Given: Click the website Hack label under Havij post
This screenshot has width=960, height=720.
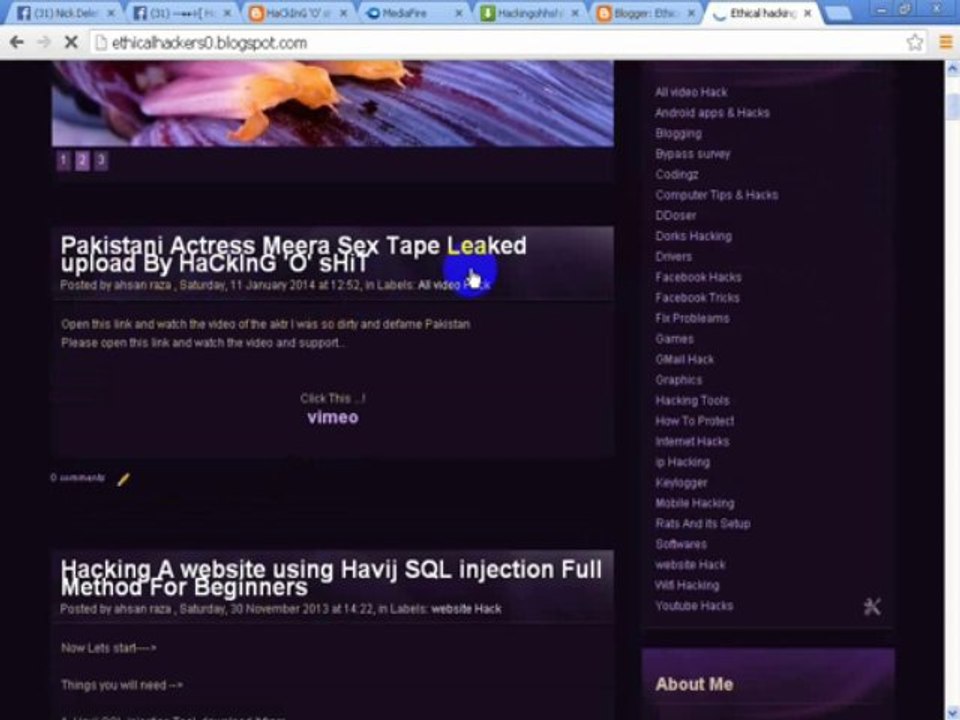Looking at the screenshot, I should coord(466,609).
